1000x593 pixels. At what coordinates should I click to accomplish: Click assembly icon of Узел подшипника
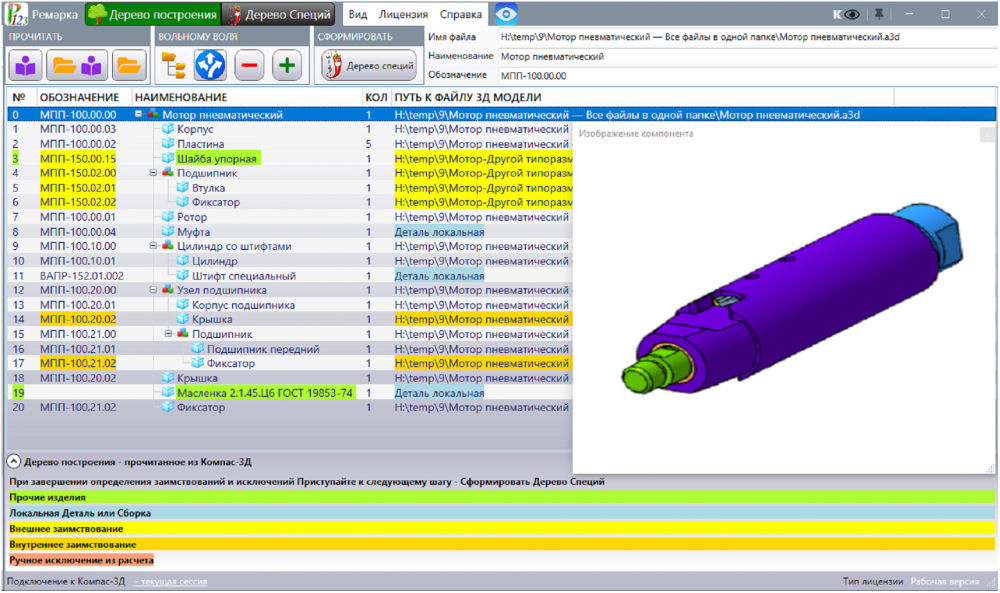click(x=168, y=290)
